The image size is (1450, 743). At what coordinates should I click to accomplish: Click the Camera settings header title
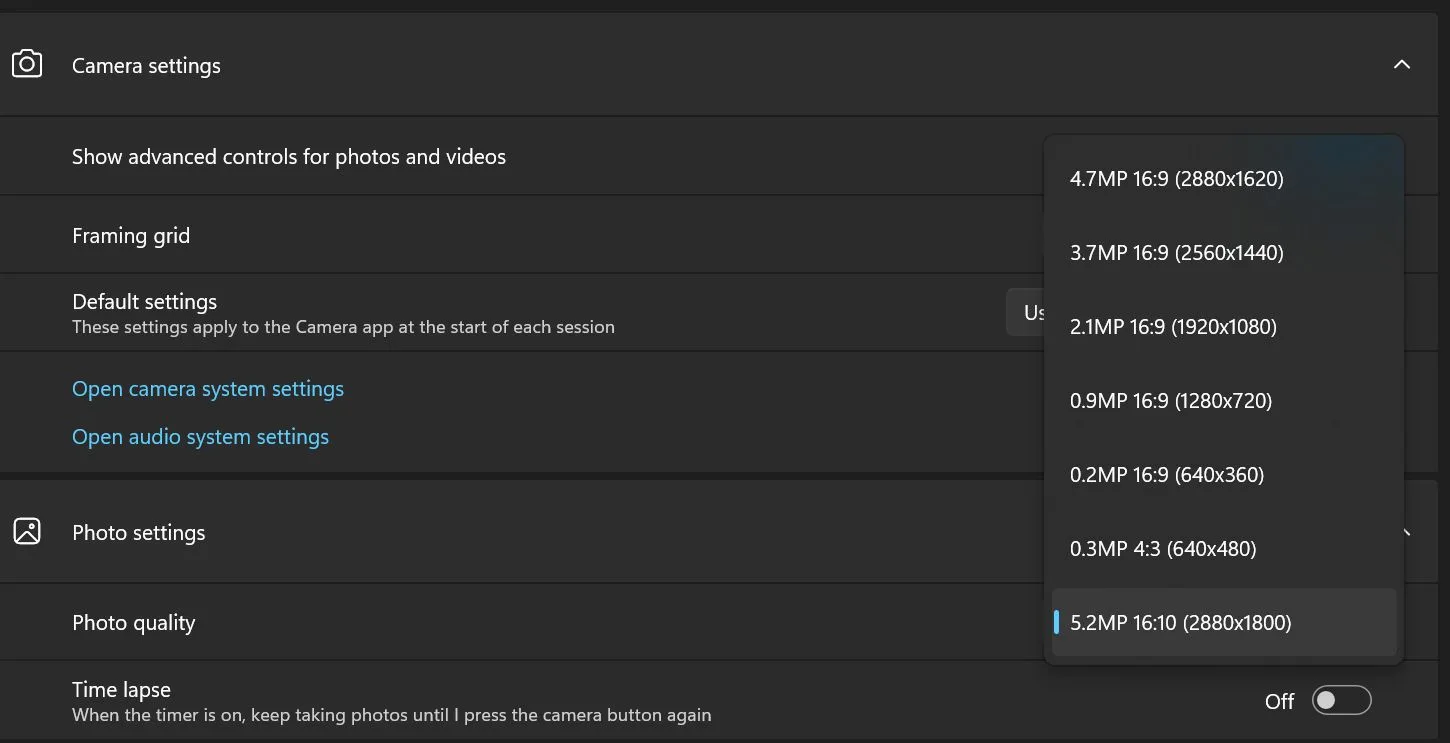tap(146, 66)
